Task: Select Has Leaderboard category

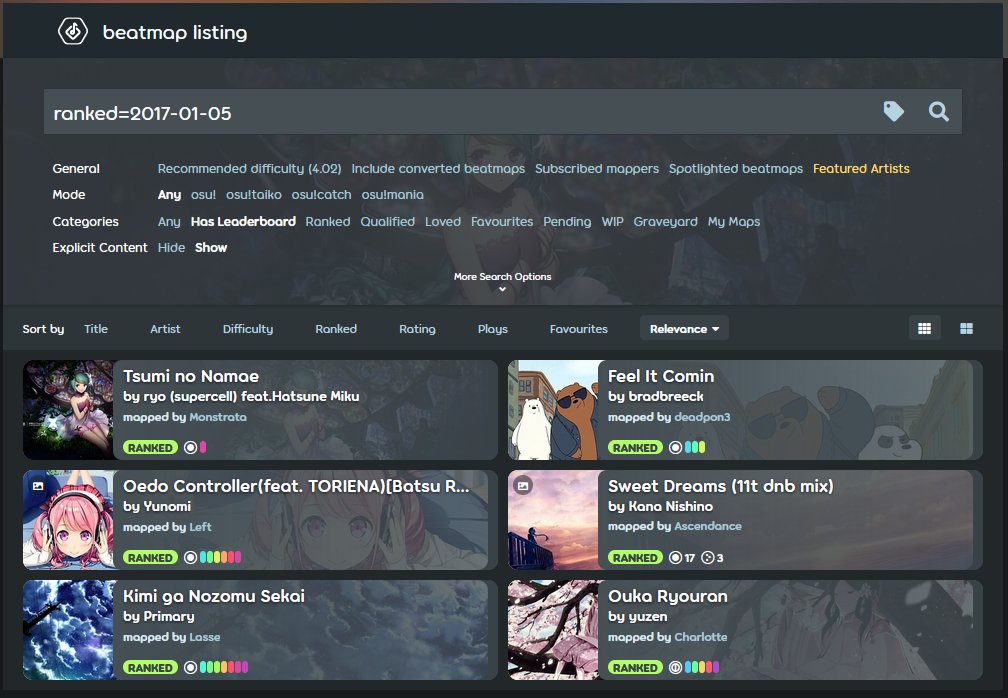Action: [x=243, y=222]
